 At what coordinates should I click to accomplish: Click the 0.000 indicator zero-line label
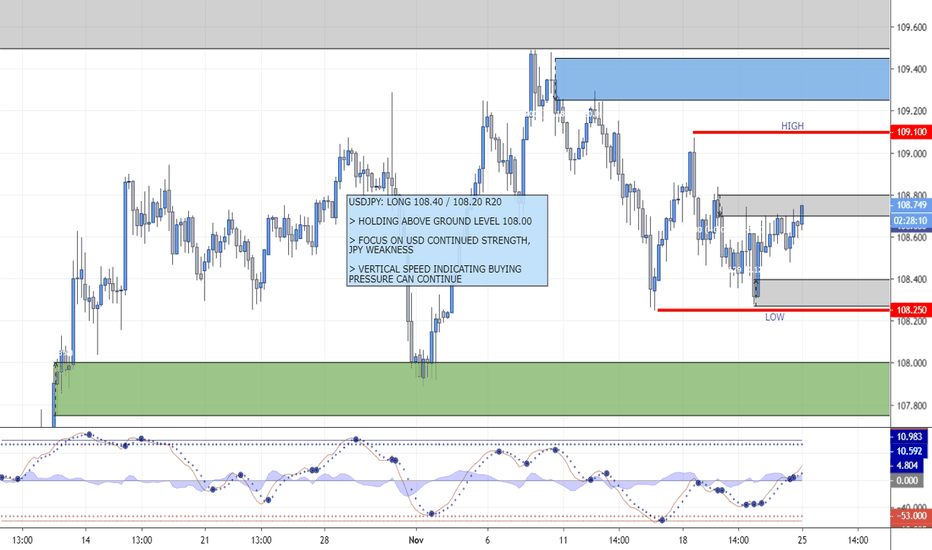click(909, 480)
